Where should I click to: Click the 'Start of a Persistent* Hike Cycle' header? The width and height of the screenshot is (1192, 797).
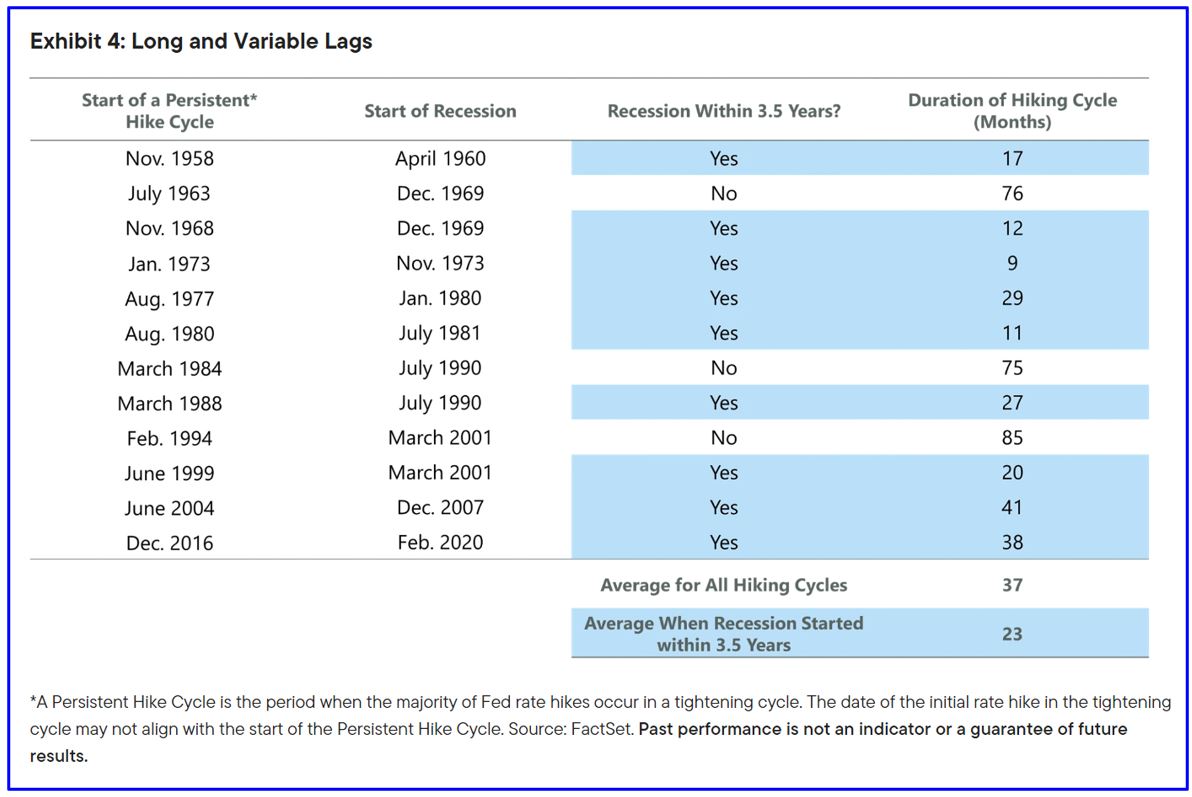170,111
